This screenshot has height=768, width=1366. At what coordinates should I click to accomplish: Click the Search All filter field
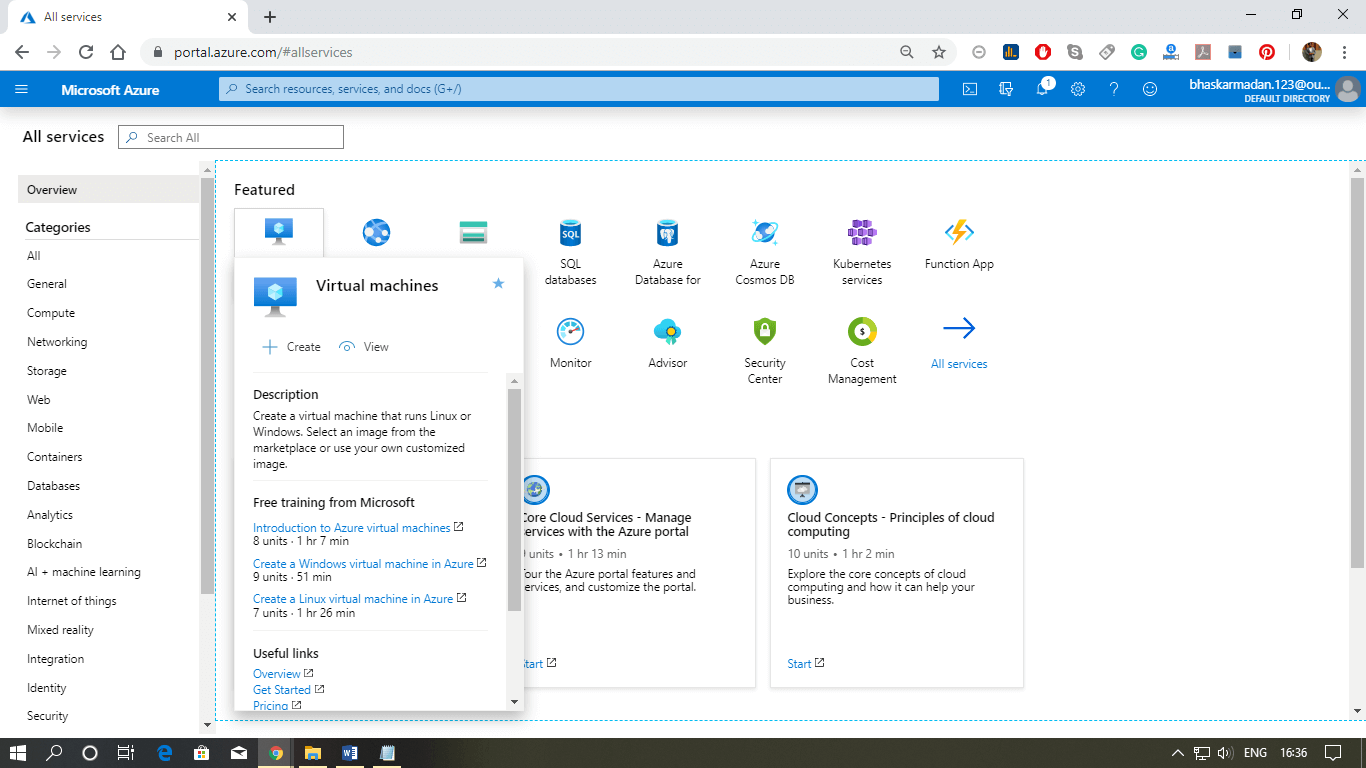pos(231,138)
